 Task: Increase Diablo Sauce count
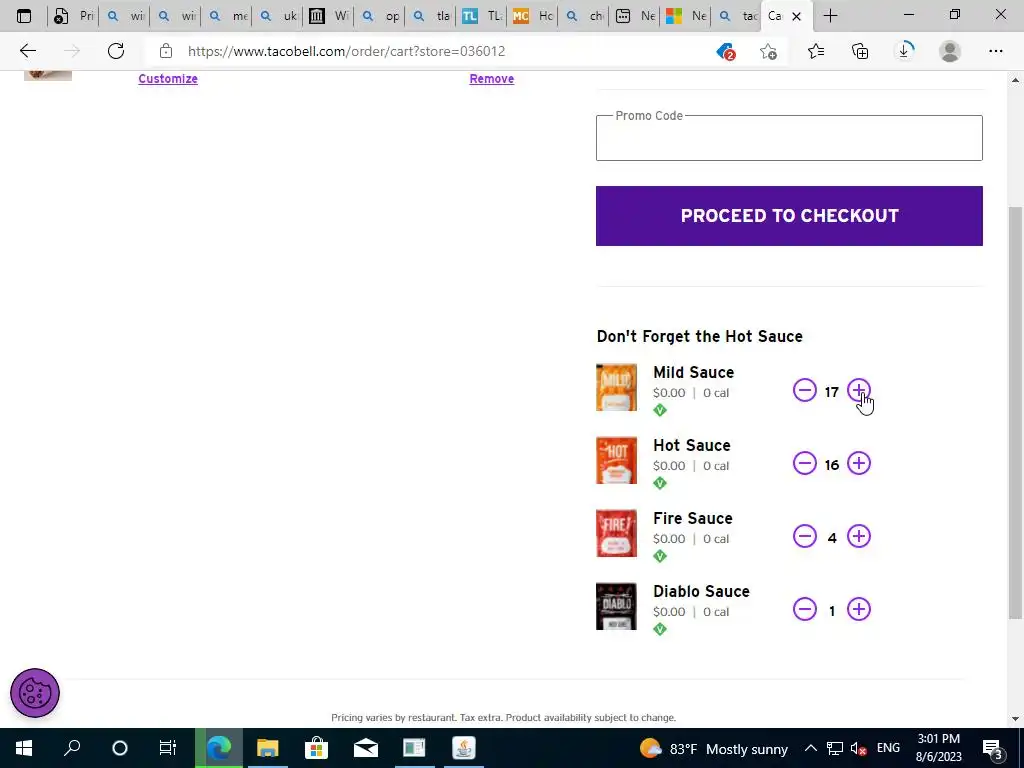(859, 609)
